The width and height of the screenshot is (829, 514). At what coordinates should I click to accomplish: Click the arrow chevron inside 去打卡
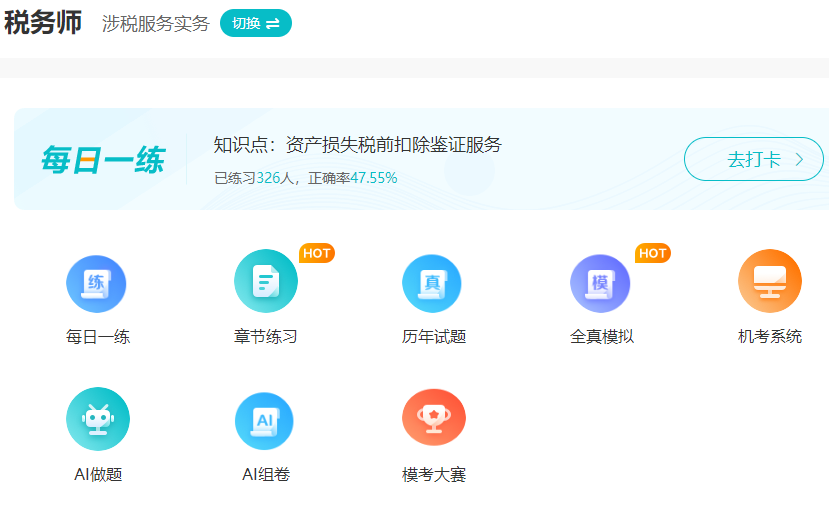tap(799, 159)
